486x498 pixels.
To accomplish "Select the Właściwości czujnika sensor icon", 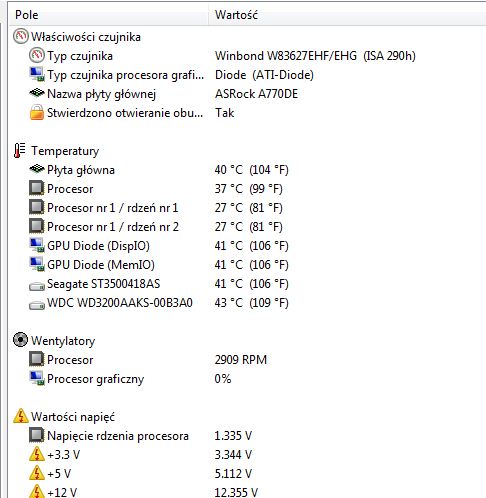I will [x=20, y=36].
